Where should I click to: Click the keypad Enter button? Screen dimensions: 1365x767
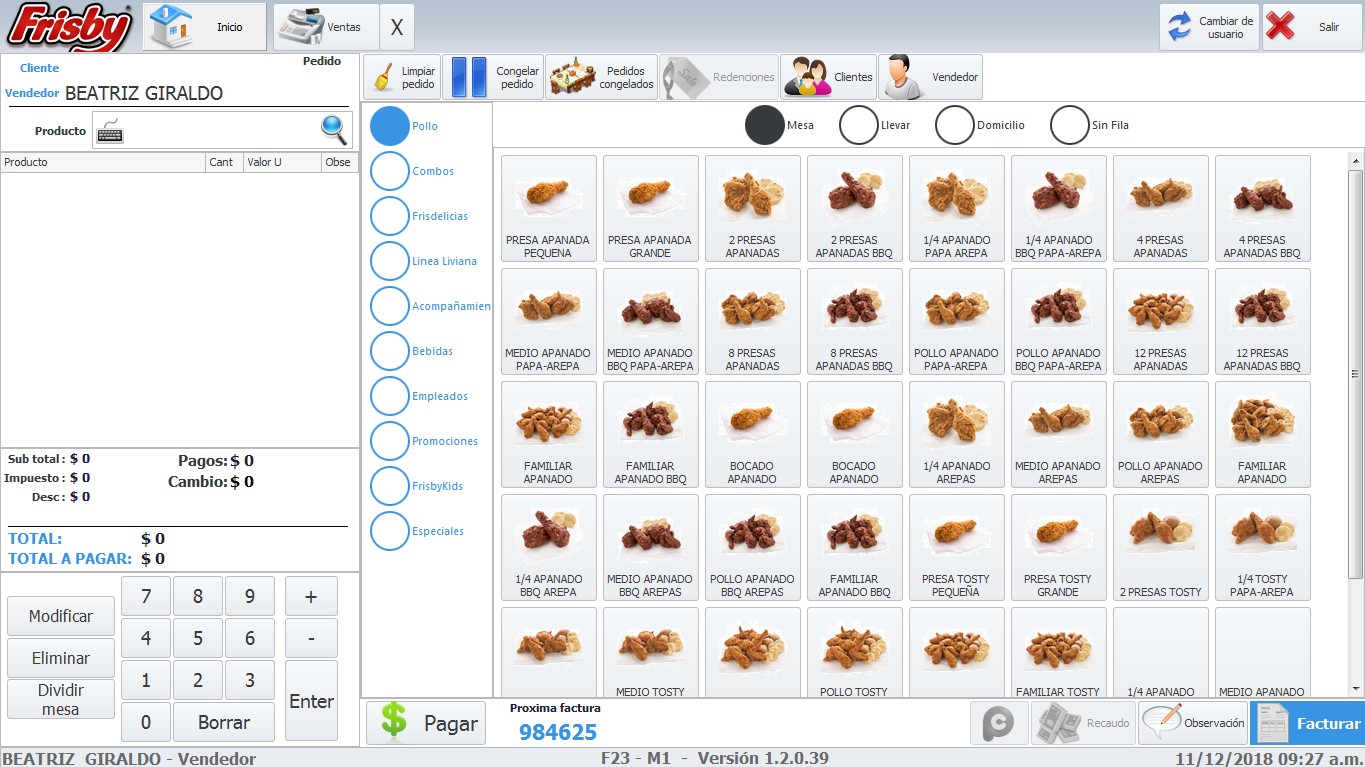tap(311, 701)
